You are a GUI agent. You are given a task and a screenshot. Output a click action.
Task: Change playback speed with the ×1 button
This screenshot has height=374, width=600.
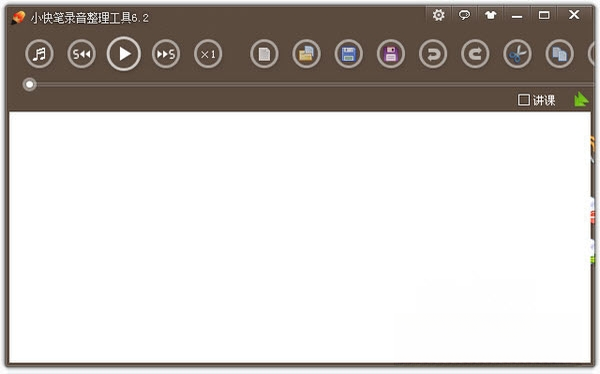coord(208,54)
